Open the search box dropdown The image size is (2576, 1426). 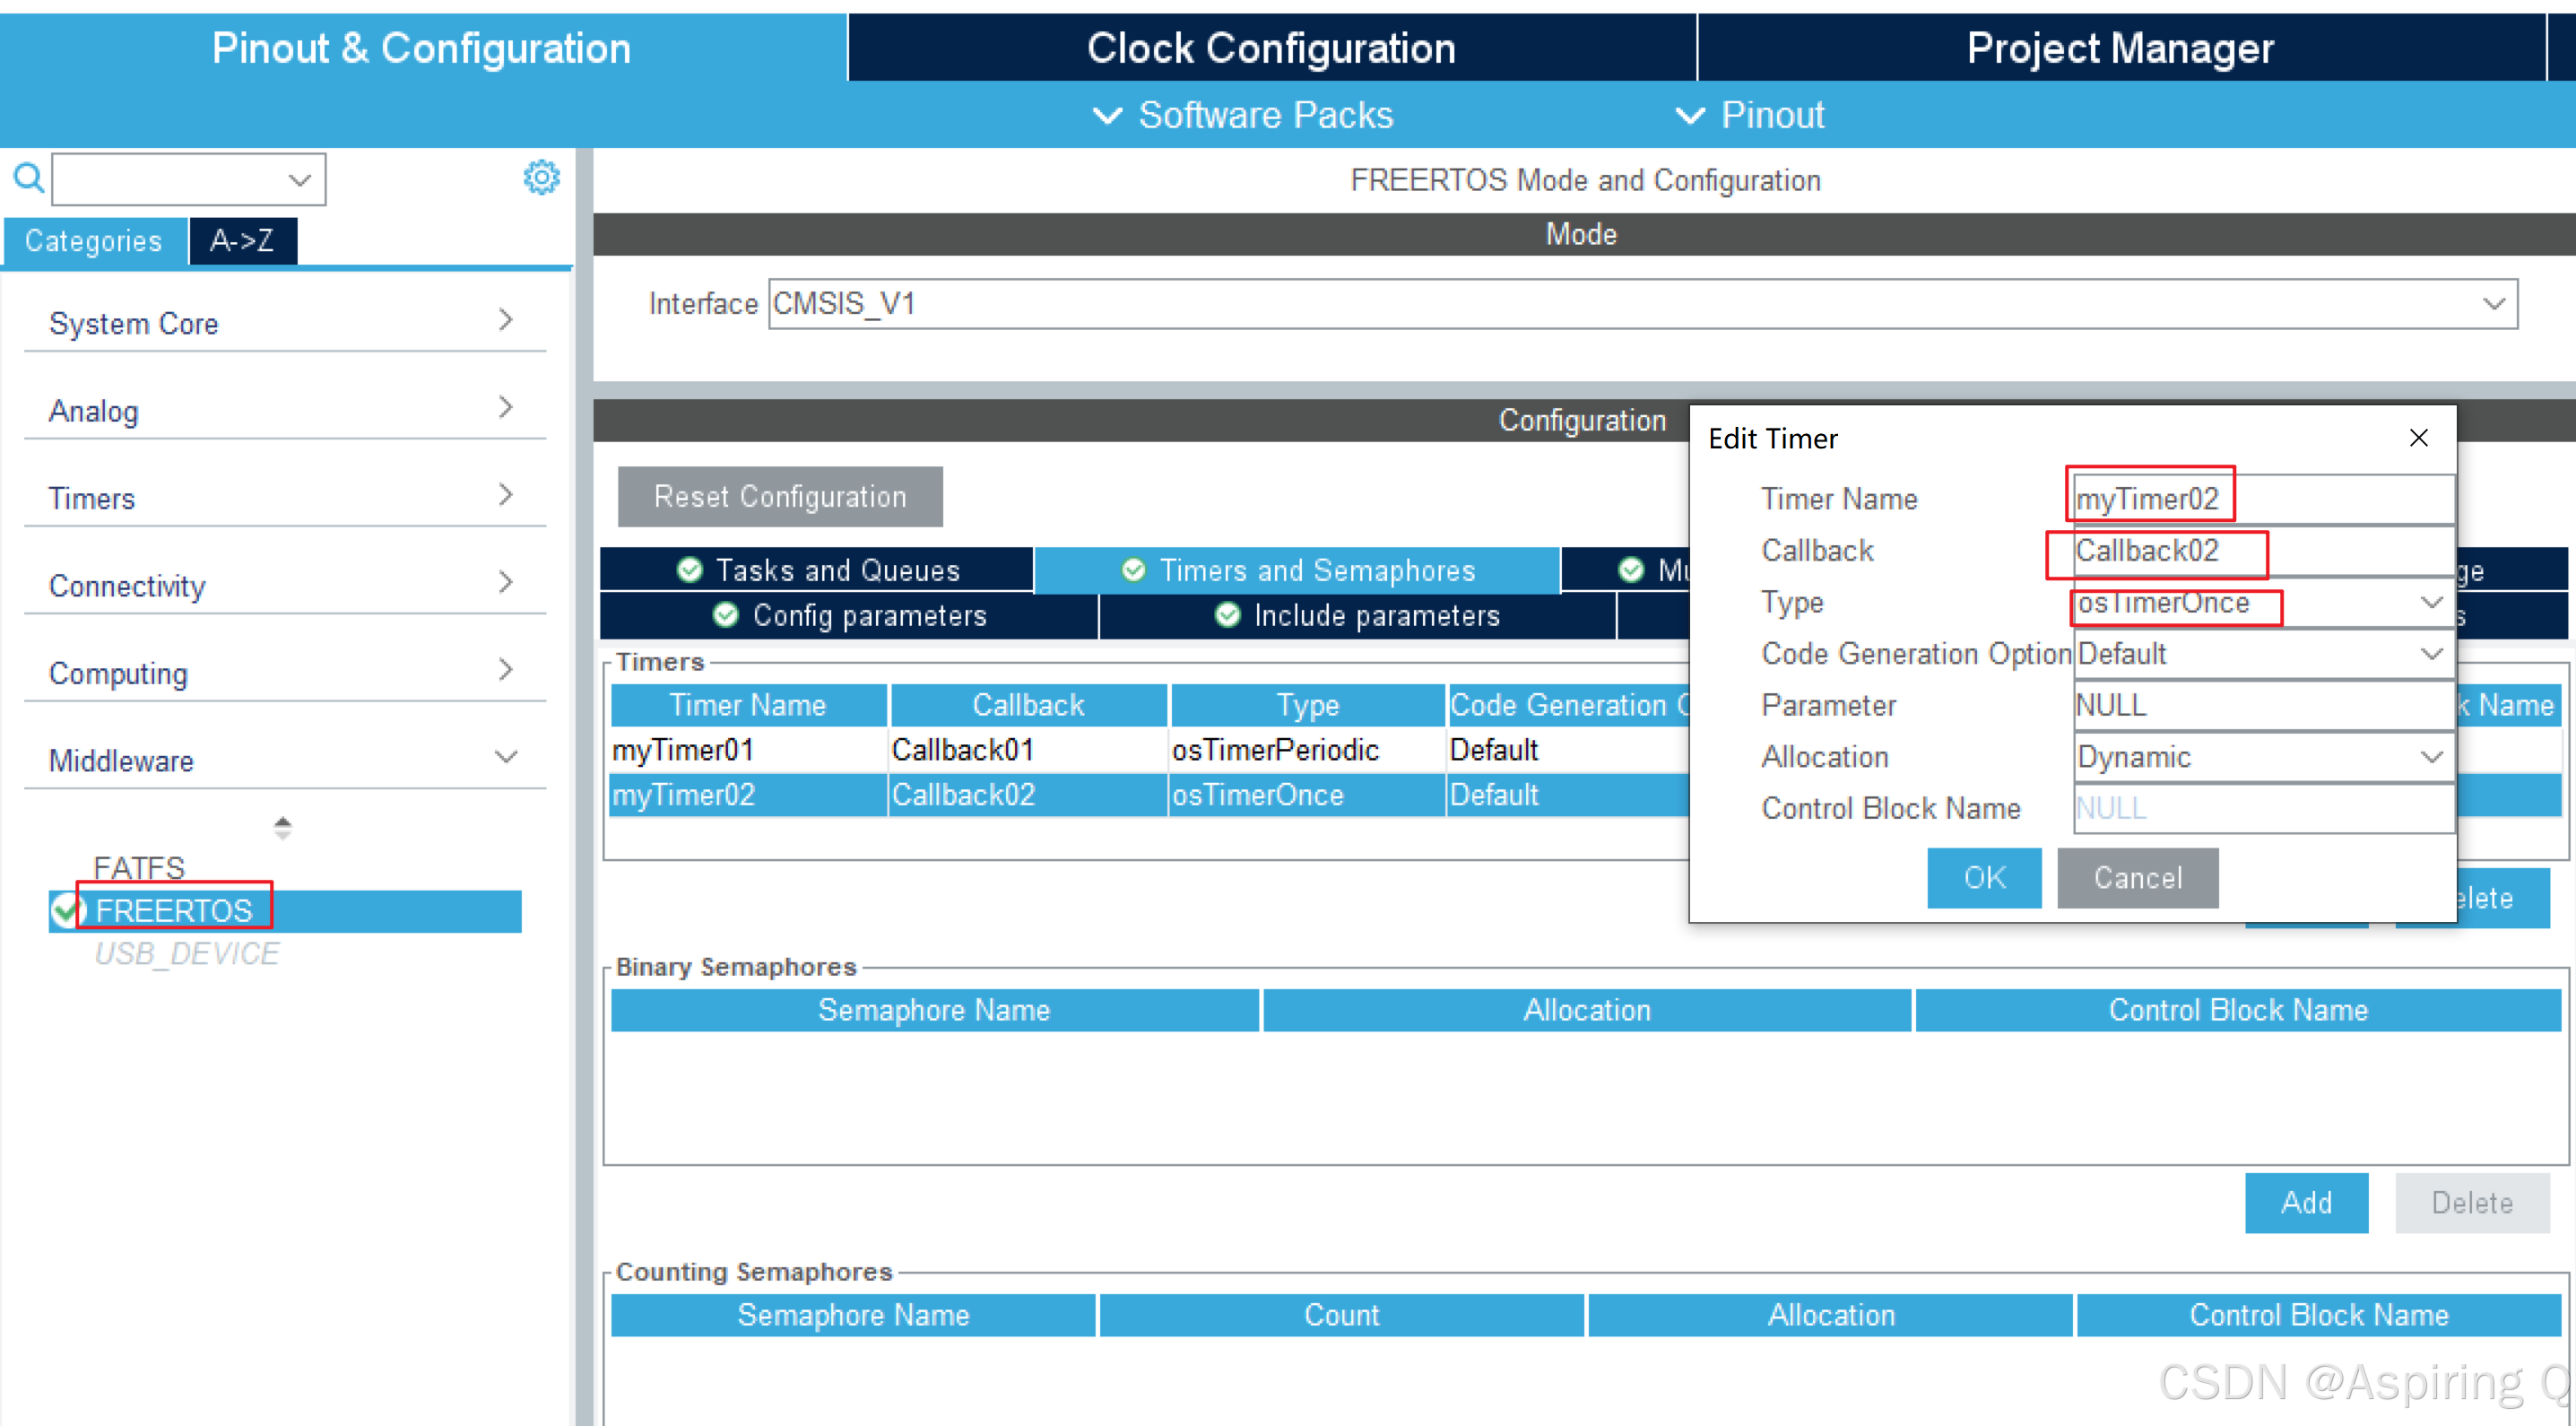click(299, 180)
